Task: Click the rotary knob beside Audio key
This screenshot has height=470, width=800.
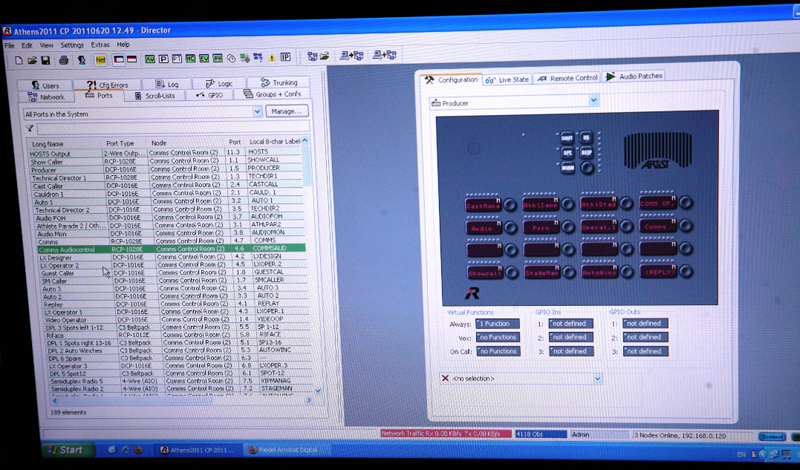Action: pyautogui.click(x=510, y=228)
